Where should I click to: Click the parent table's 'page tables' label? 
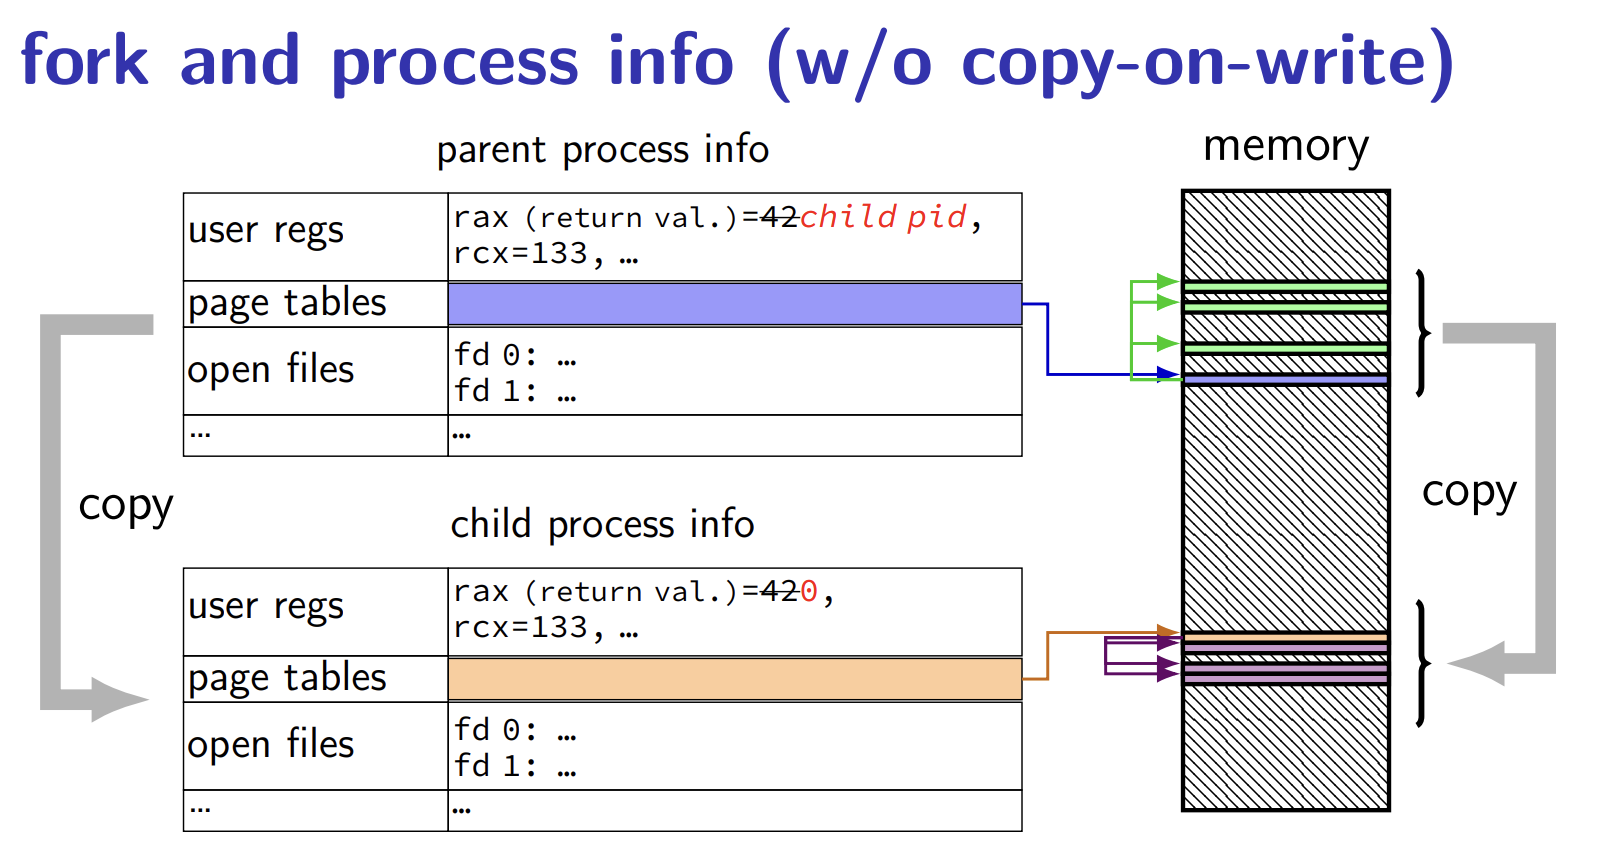287,303
